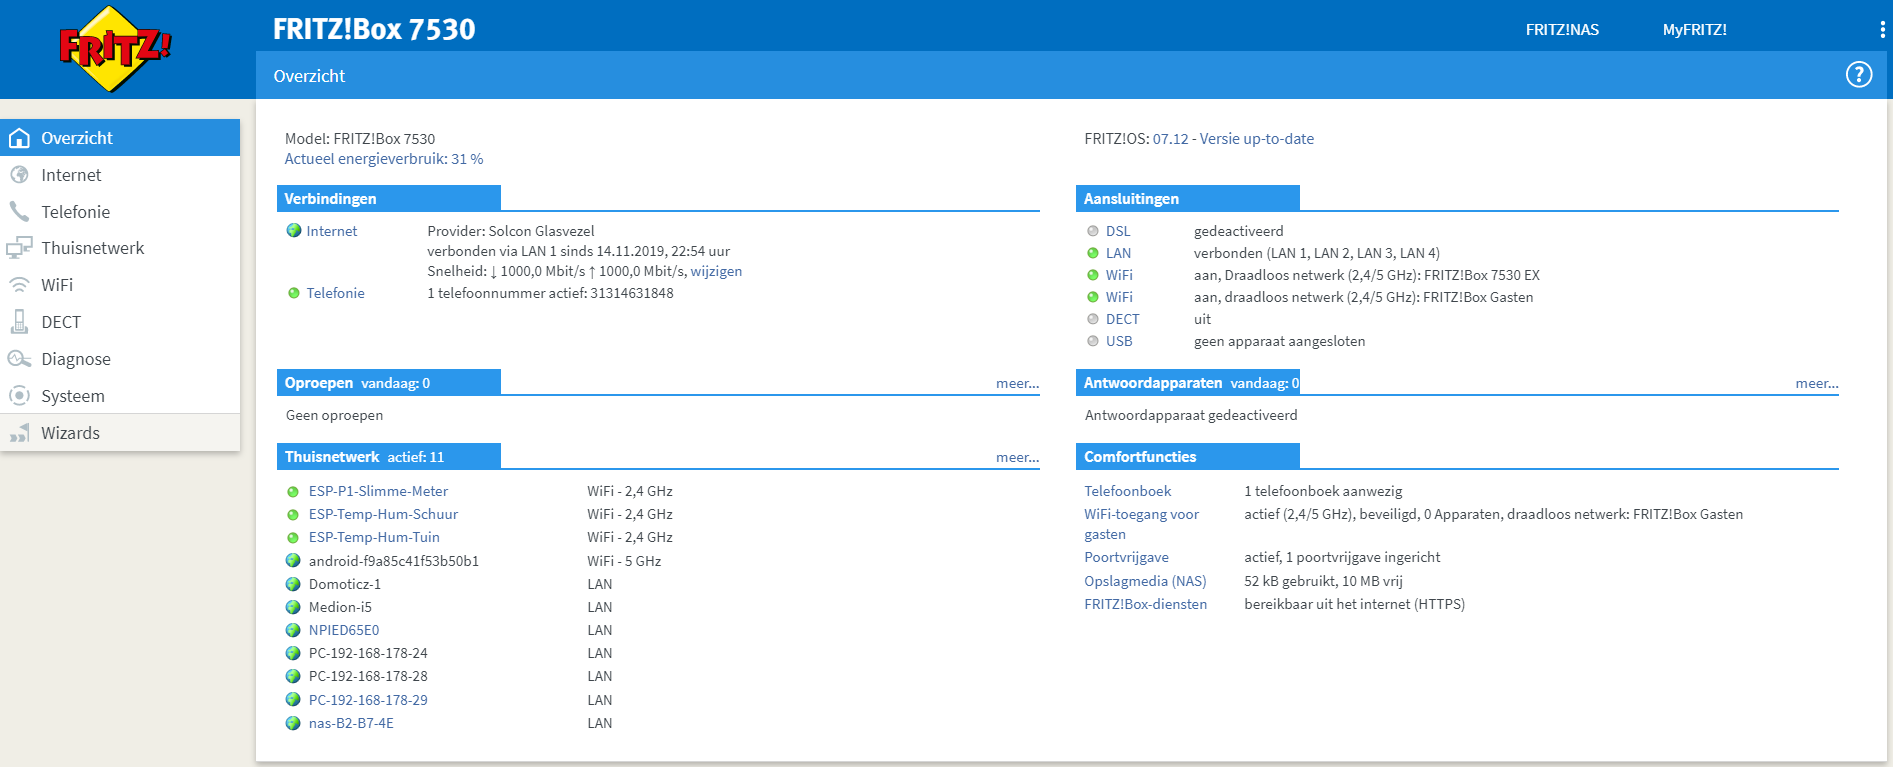Open the Poortvrijgave link

(1126, 557)
